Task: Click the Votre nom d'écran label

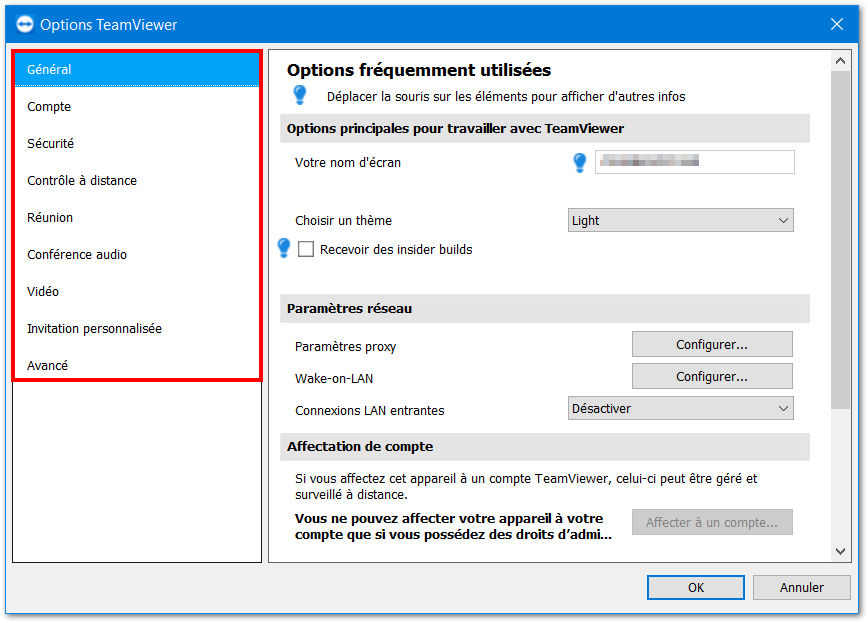Action: pyautogui.click(x=348, y=163)
